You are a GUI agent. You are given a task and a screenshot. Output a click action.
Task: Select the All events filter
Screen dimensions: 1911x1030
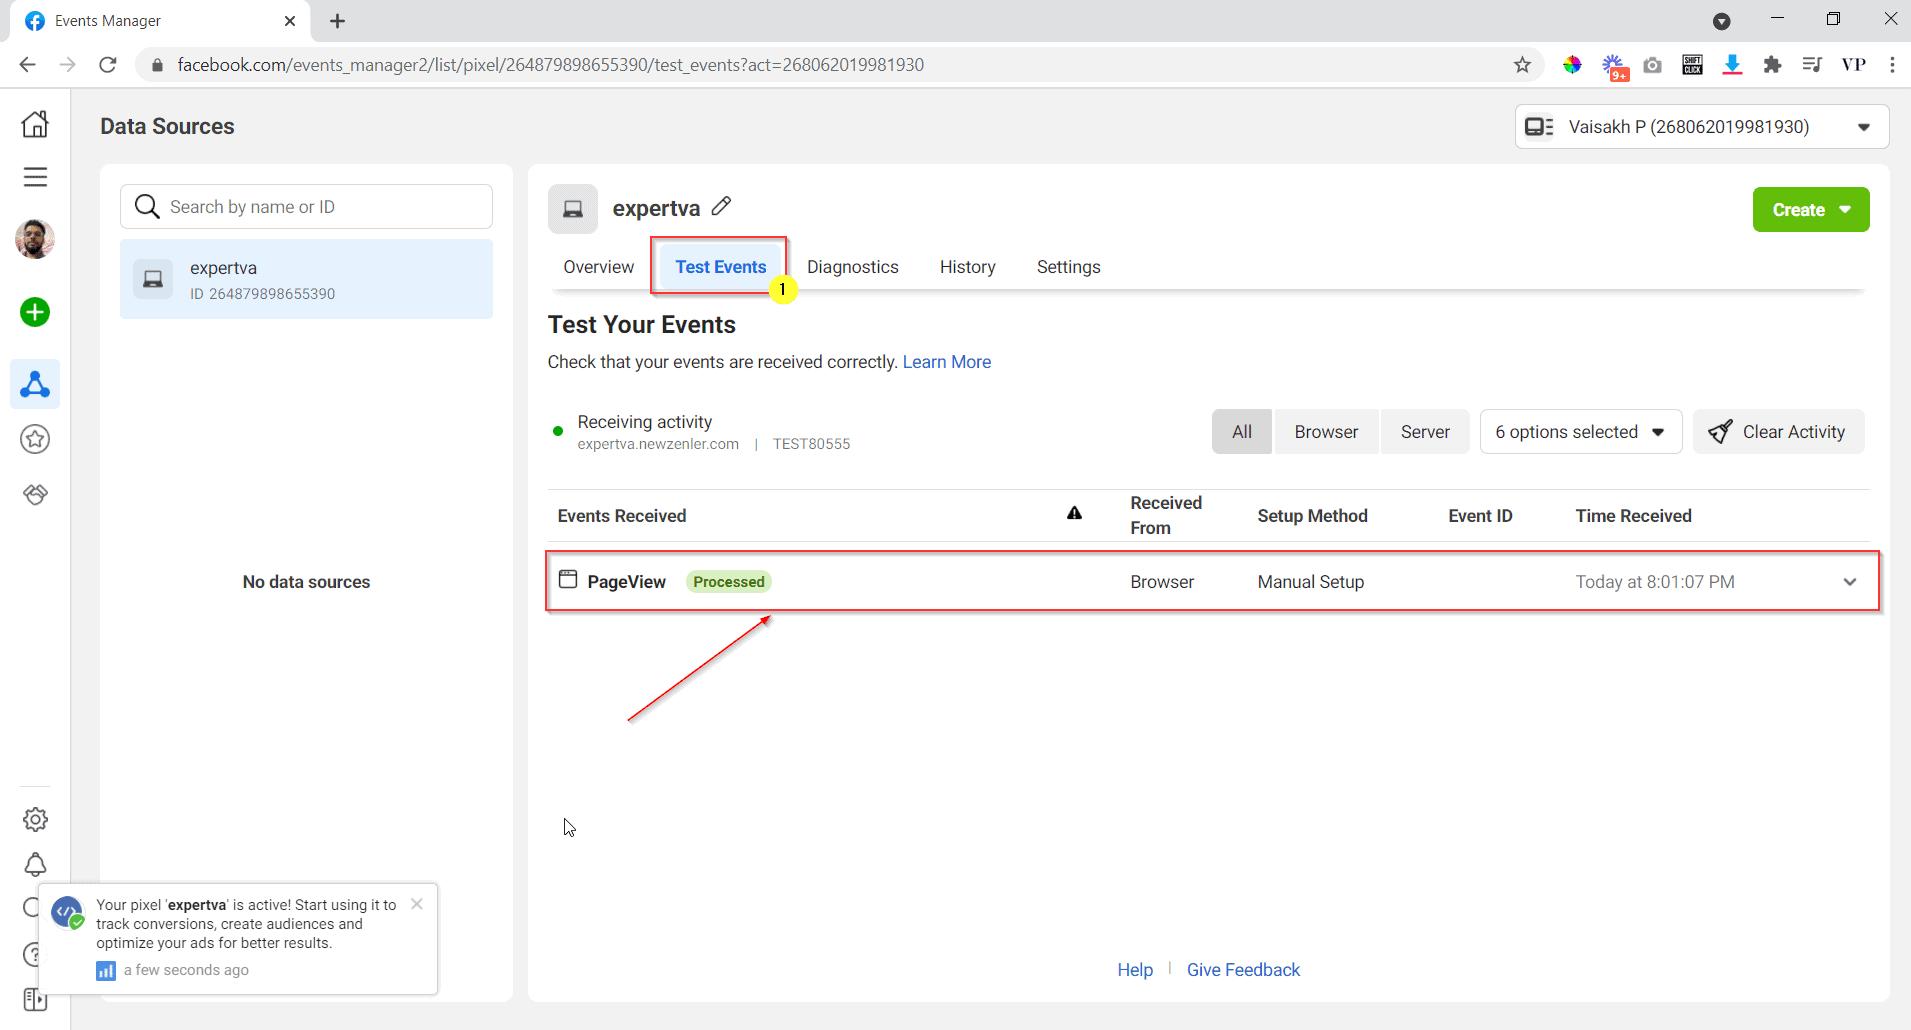(x=1241, y=431)
